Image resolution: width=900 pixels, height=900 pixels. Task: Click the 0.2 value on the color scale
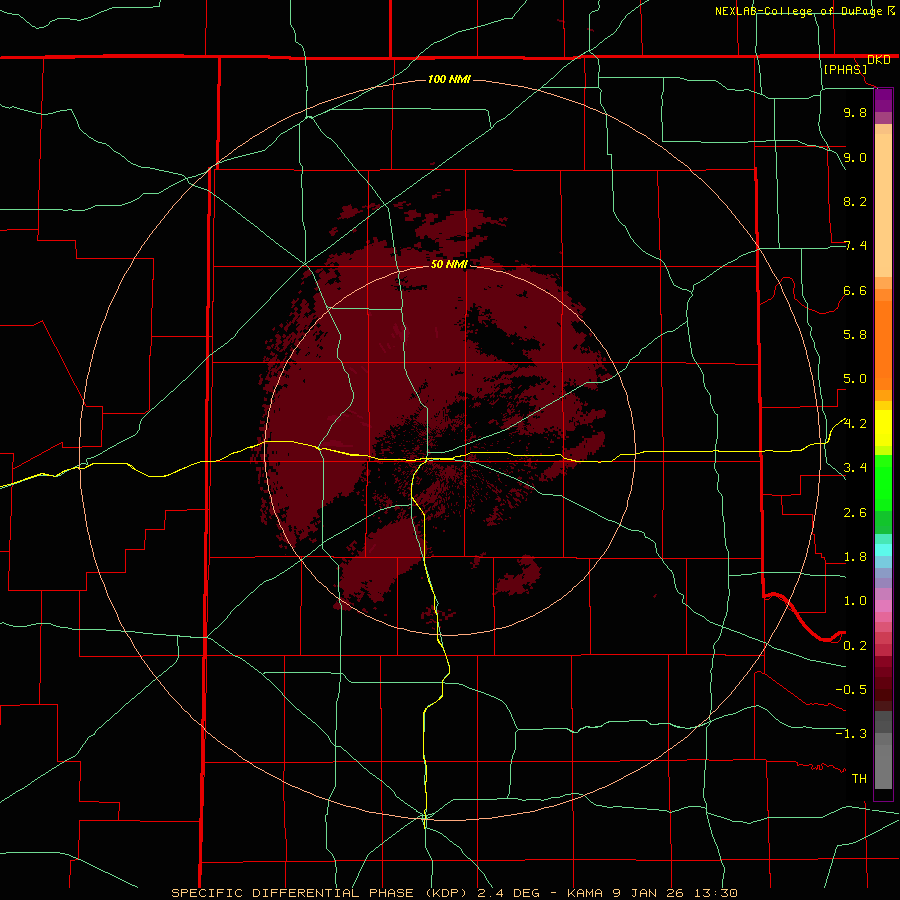pos(855,646)
